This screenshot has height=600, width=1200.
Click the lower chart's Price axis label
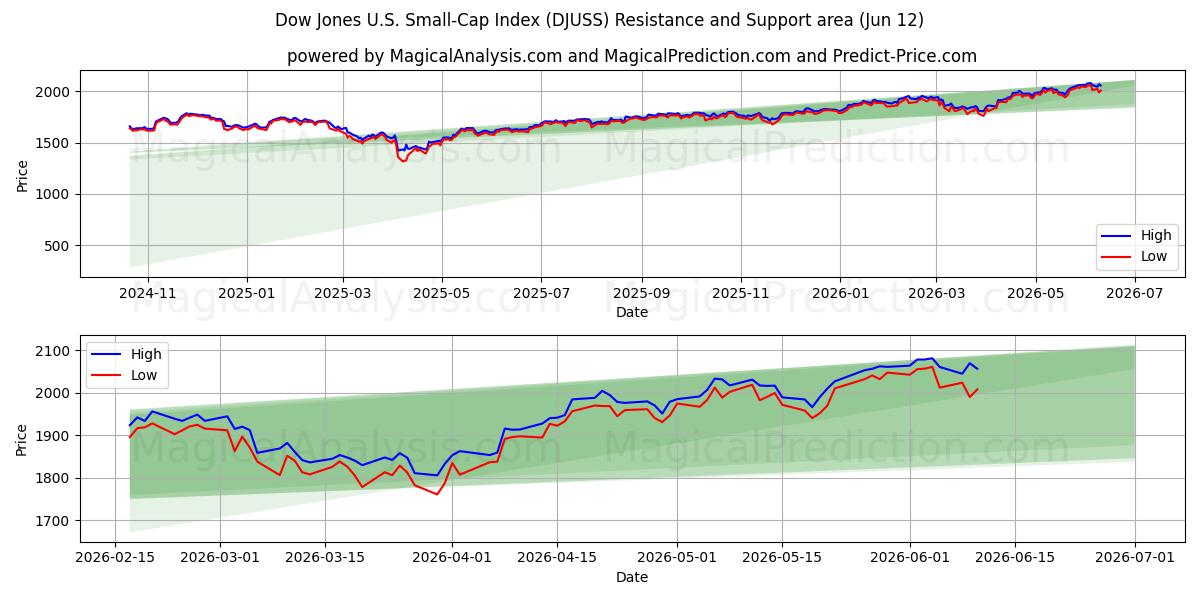[23, 439]
